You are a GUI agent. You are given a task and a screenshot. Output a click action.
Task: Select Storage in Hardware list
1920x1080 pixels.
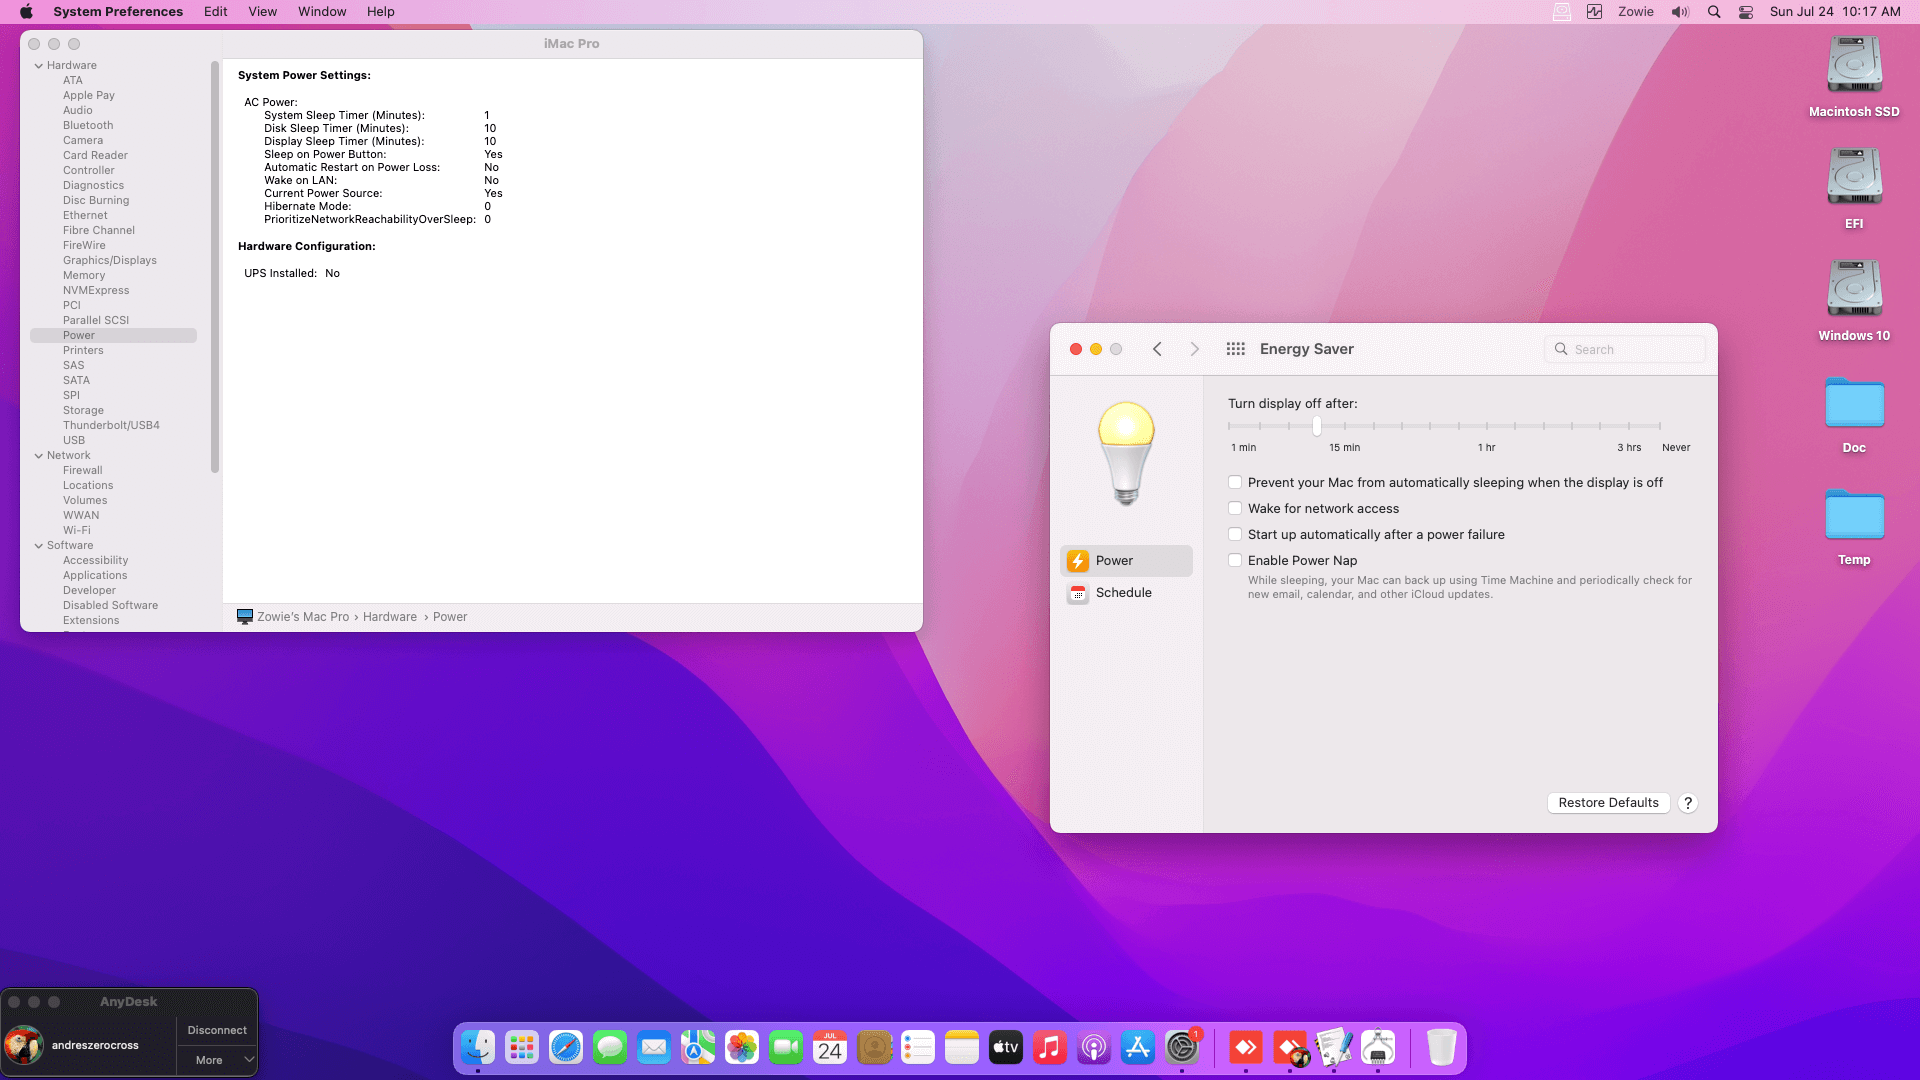83,411
